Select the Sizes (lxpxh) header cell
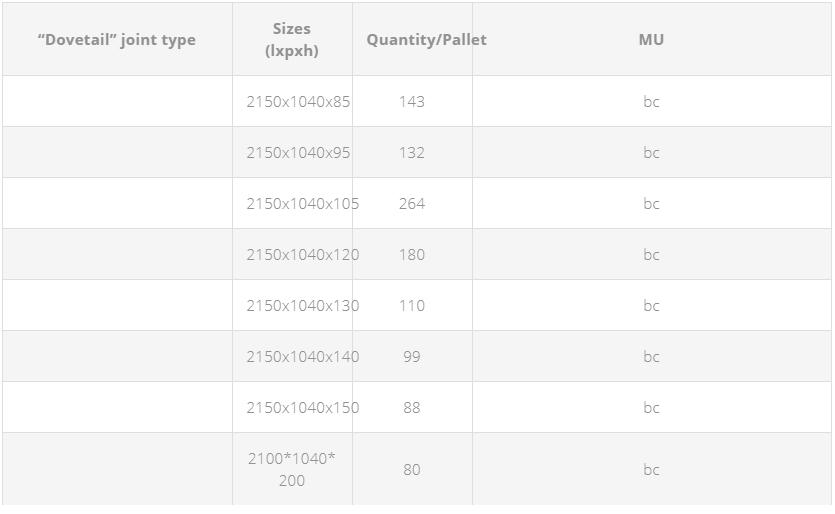Screen dimensions: 835x514 coord(292,39)
